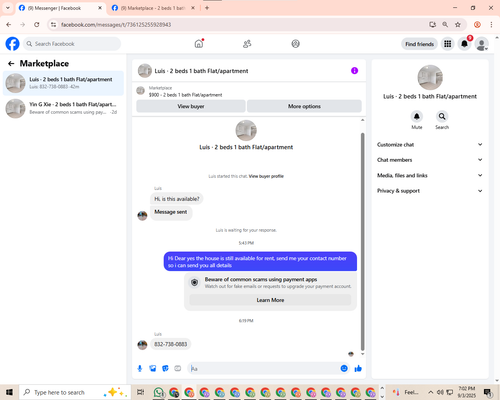The width and height of the screenshot is (500, 400).
Task: Bookmark this page with the star icon
Action: (458, 24)
